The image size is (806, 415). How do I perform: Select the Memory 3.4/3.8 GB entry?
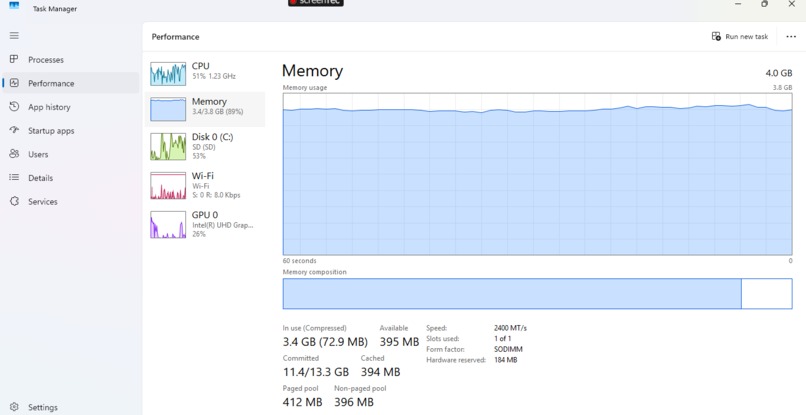[205, 109]
